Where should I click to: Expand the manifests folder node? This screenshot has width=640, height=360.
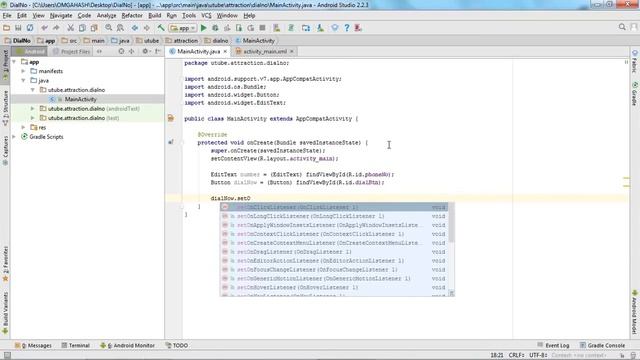23,71
